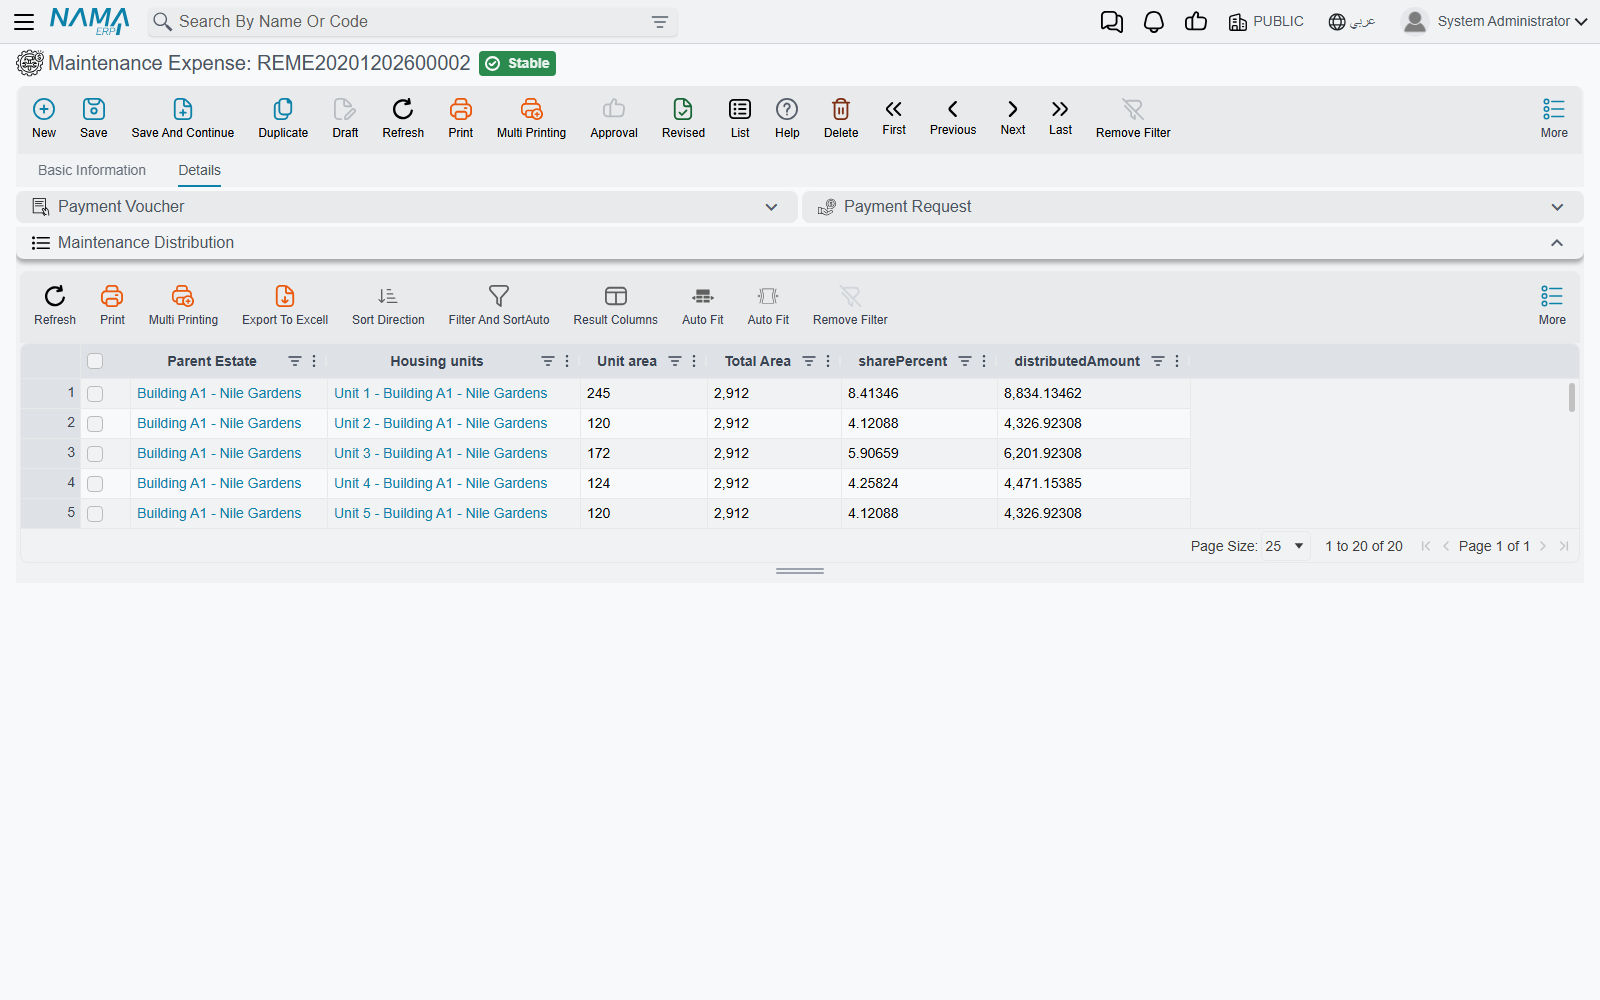
Task: Open Unit 2 - Building A1 link
Action: point(441,423)
